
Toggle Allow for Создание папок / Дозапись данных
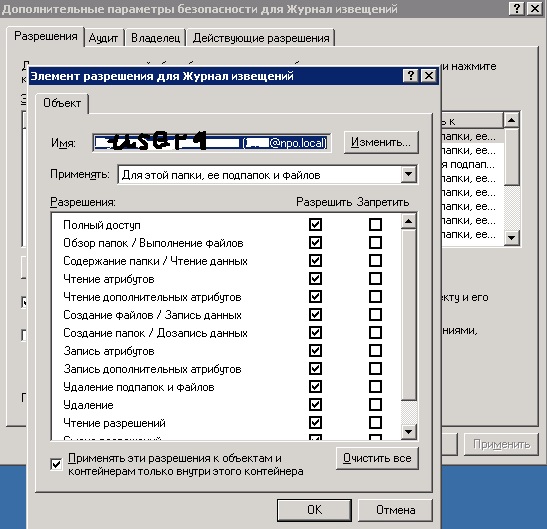[315, 333]
